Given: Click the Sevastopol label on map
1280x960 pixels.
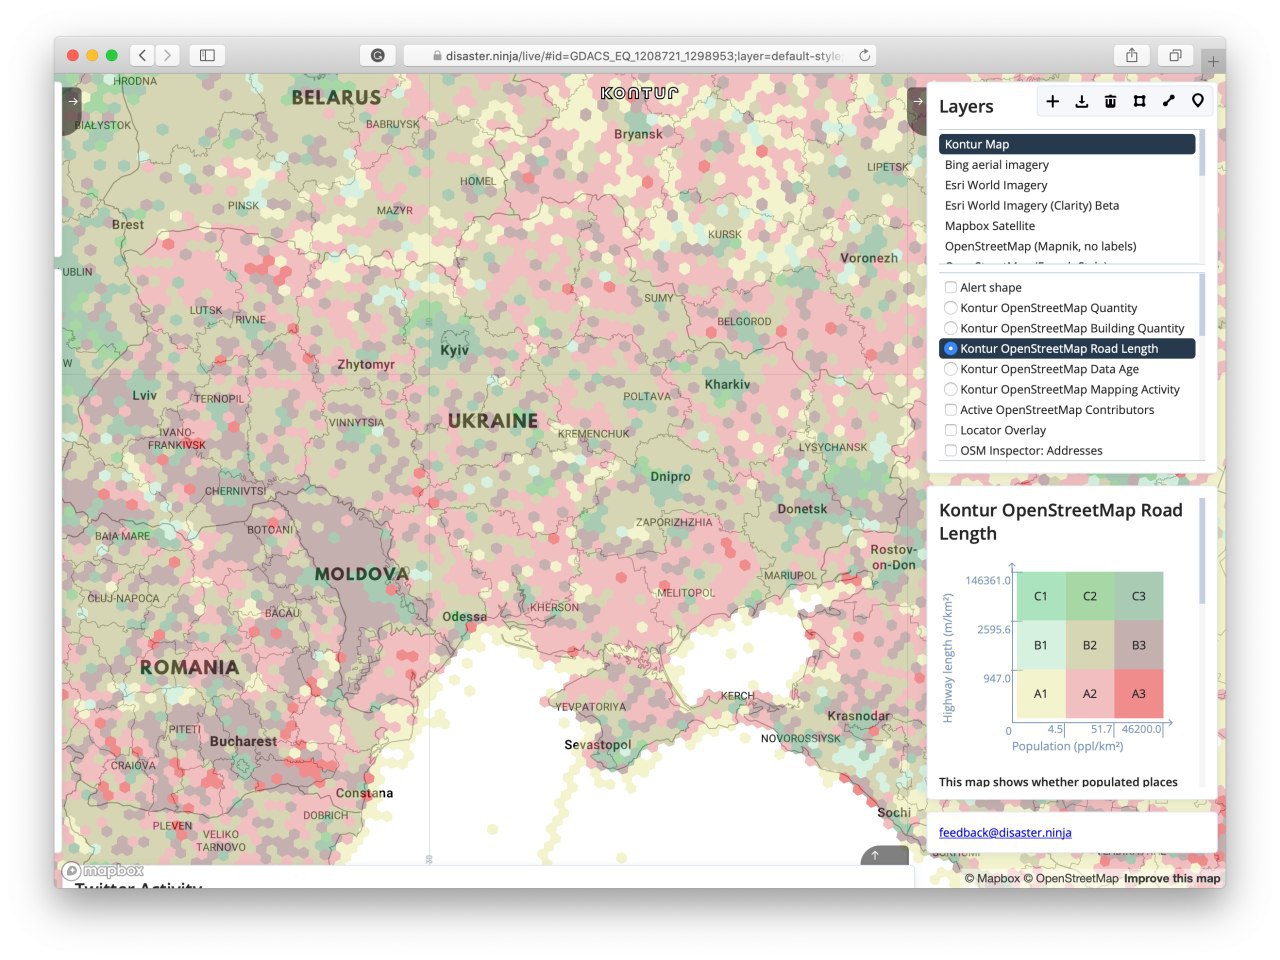Looking at the screenshot, I should (598, 744).
